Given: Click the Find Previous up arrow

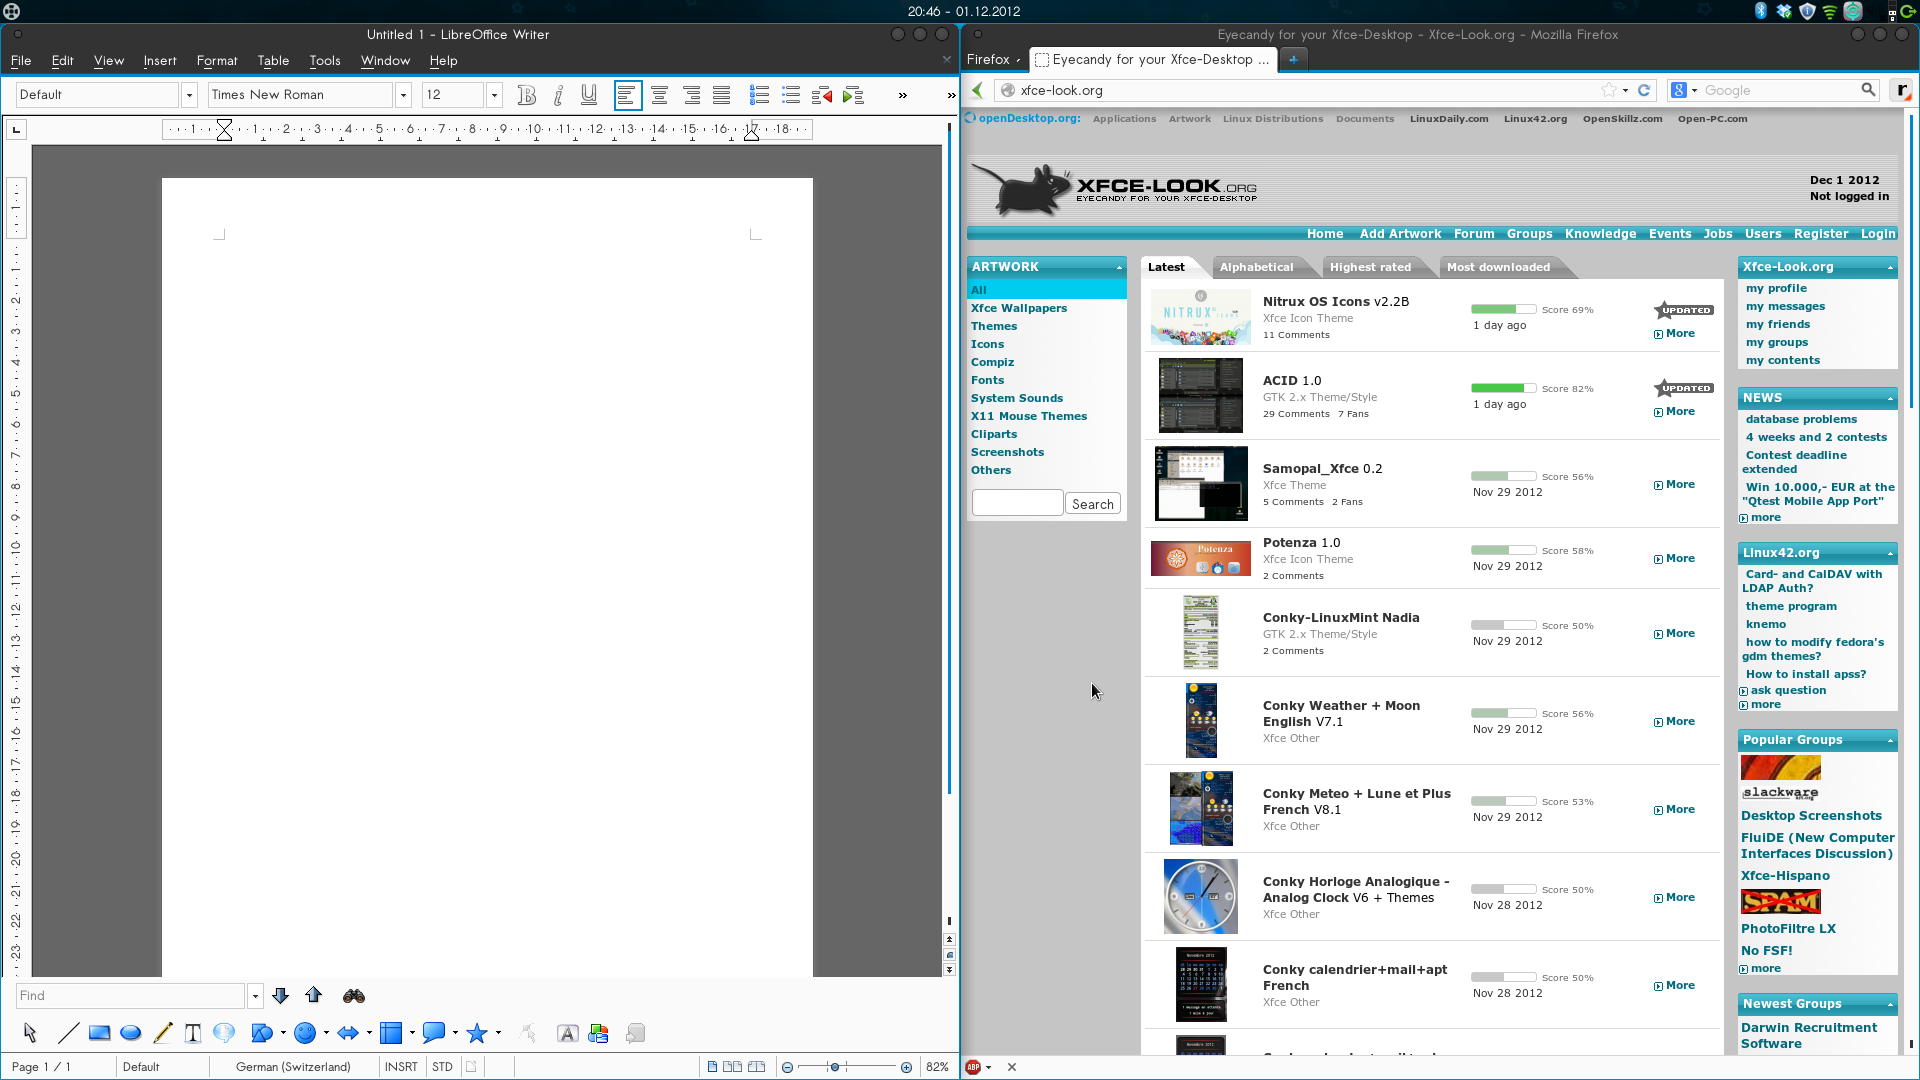Looking at the screenshot, I should [314, 996].
